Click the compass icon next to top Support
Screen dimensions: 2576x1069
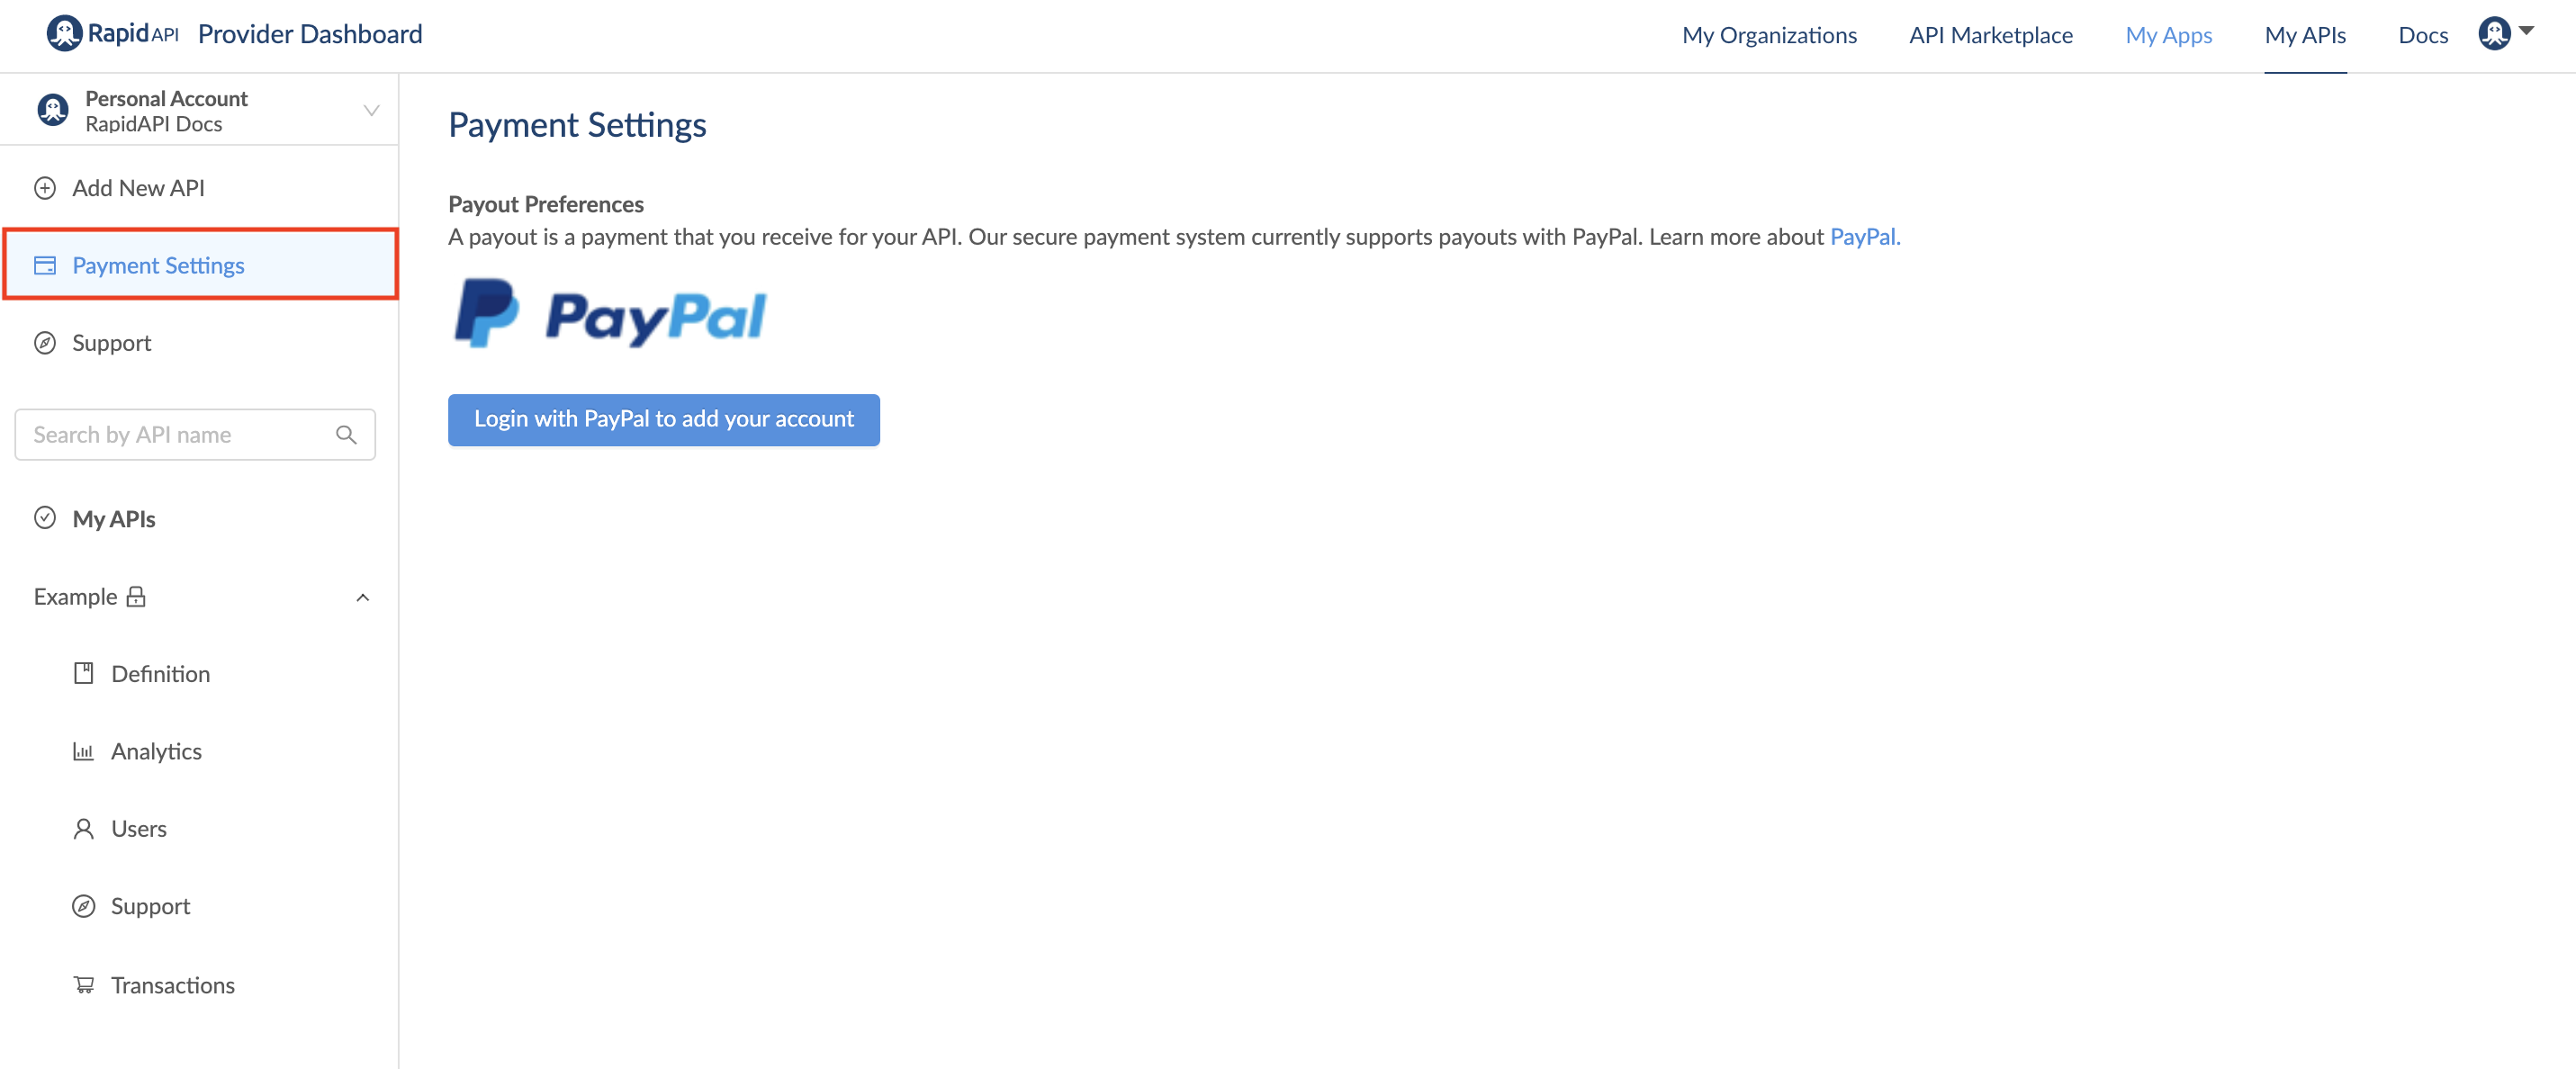(45, 343)
